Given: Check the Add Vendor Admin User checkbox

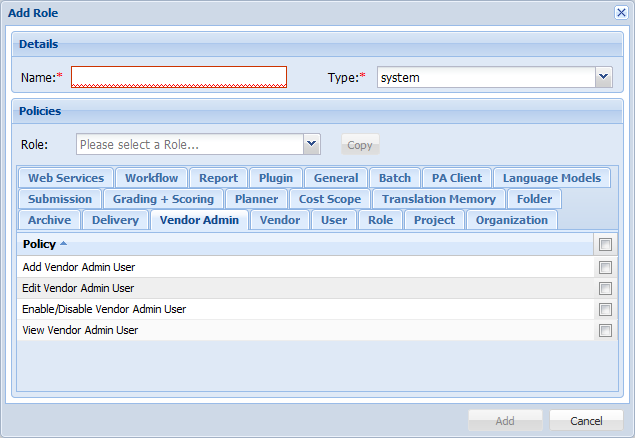Looking at the screenshot, I should (x=605, y=267).
